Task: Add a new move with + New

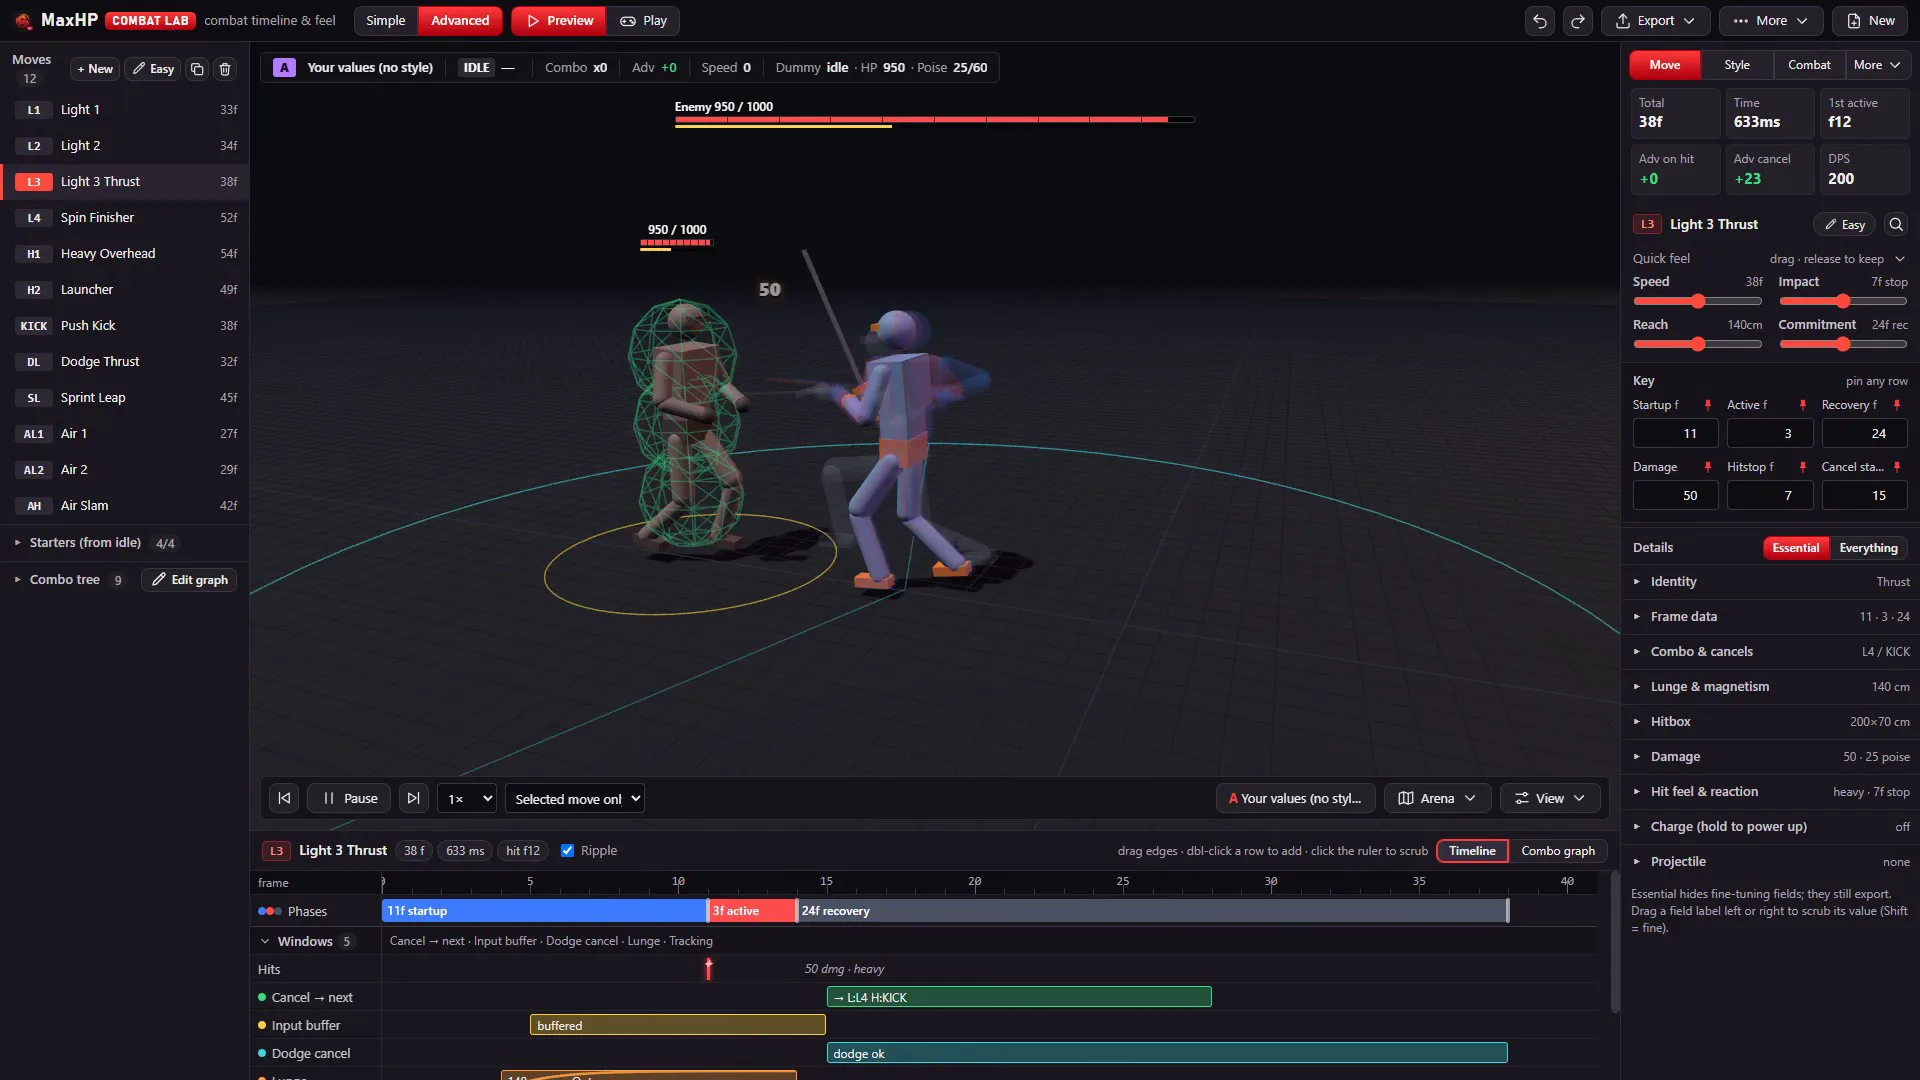Action: point(95,69)
